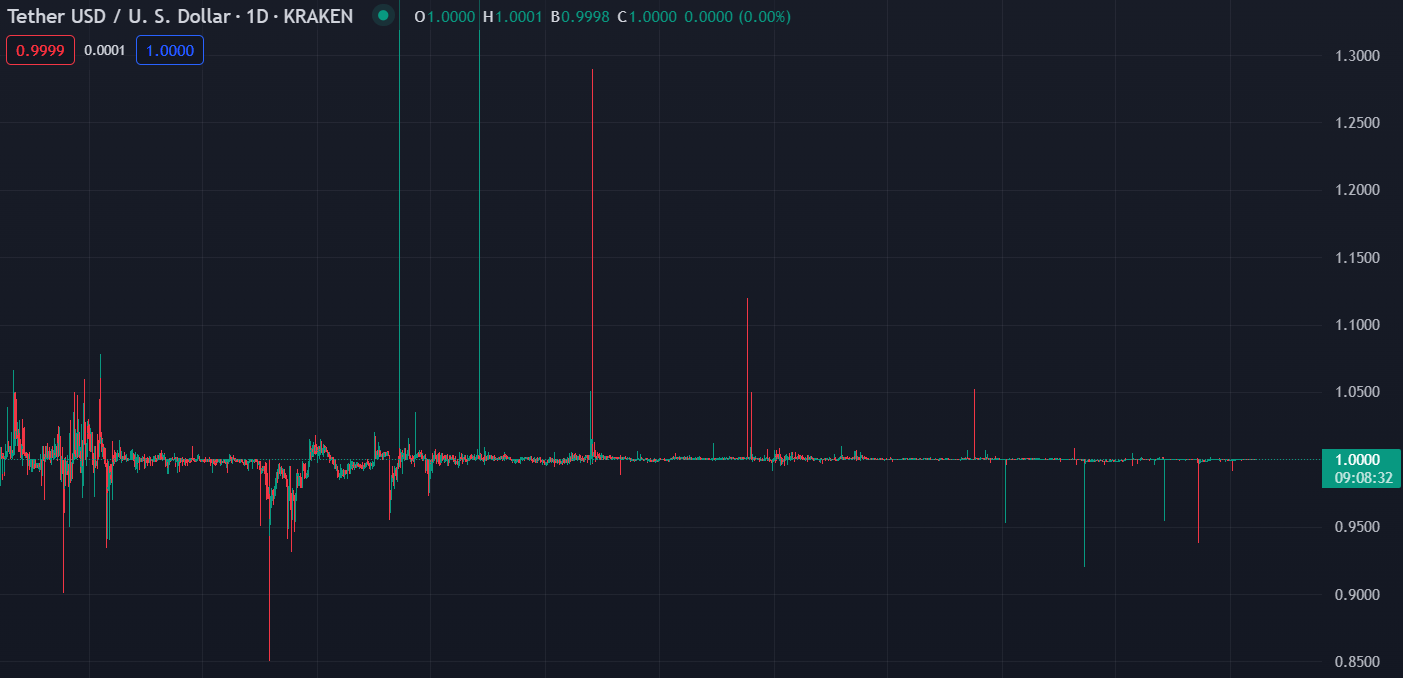Image resolution: width=1403 pixels, height=678 pixels.
Task: Click the 1.1000 price axis label
Action: tap(1358, 325)
